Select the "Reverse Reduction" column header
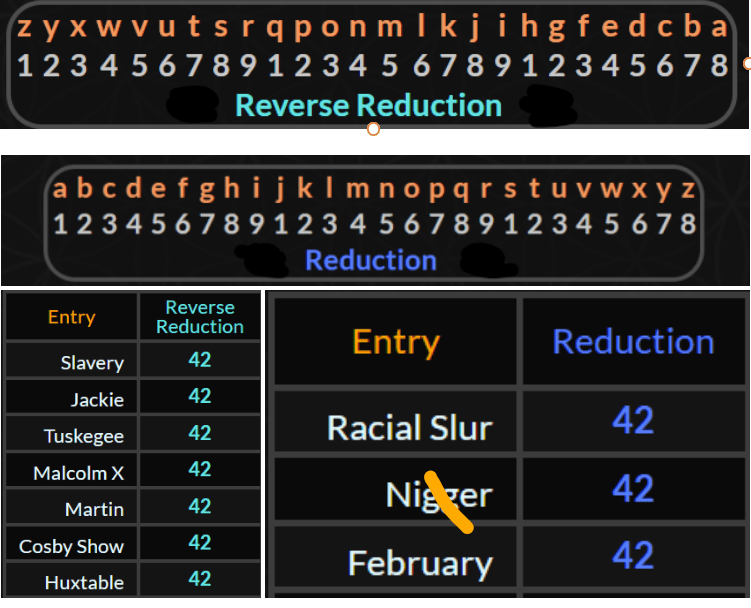Viewport: 751px width, 608px height. (x=200, y=317)
